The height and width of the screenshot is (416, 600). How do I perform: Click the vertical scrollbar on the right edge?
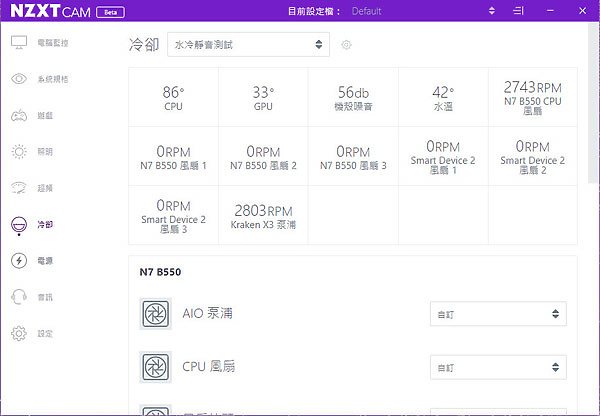coord(593,103)
